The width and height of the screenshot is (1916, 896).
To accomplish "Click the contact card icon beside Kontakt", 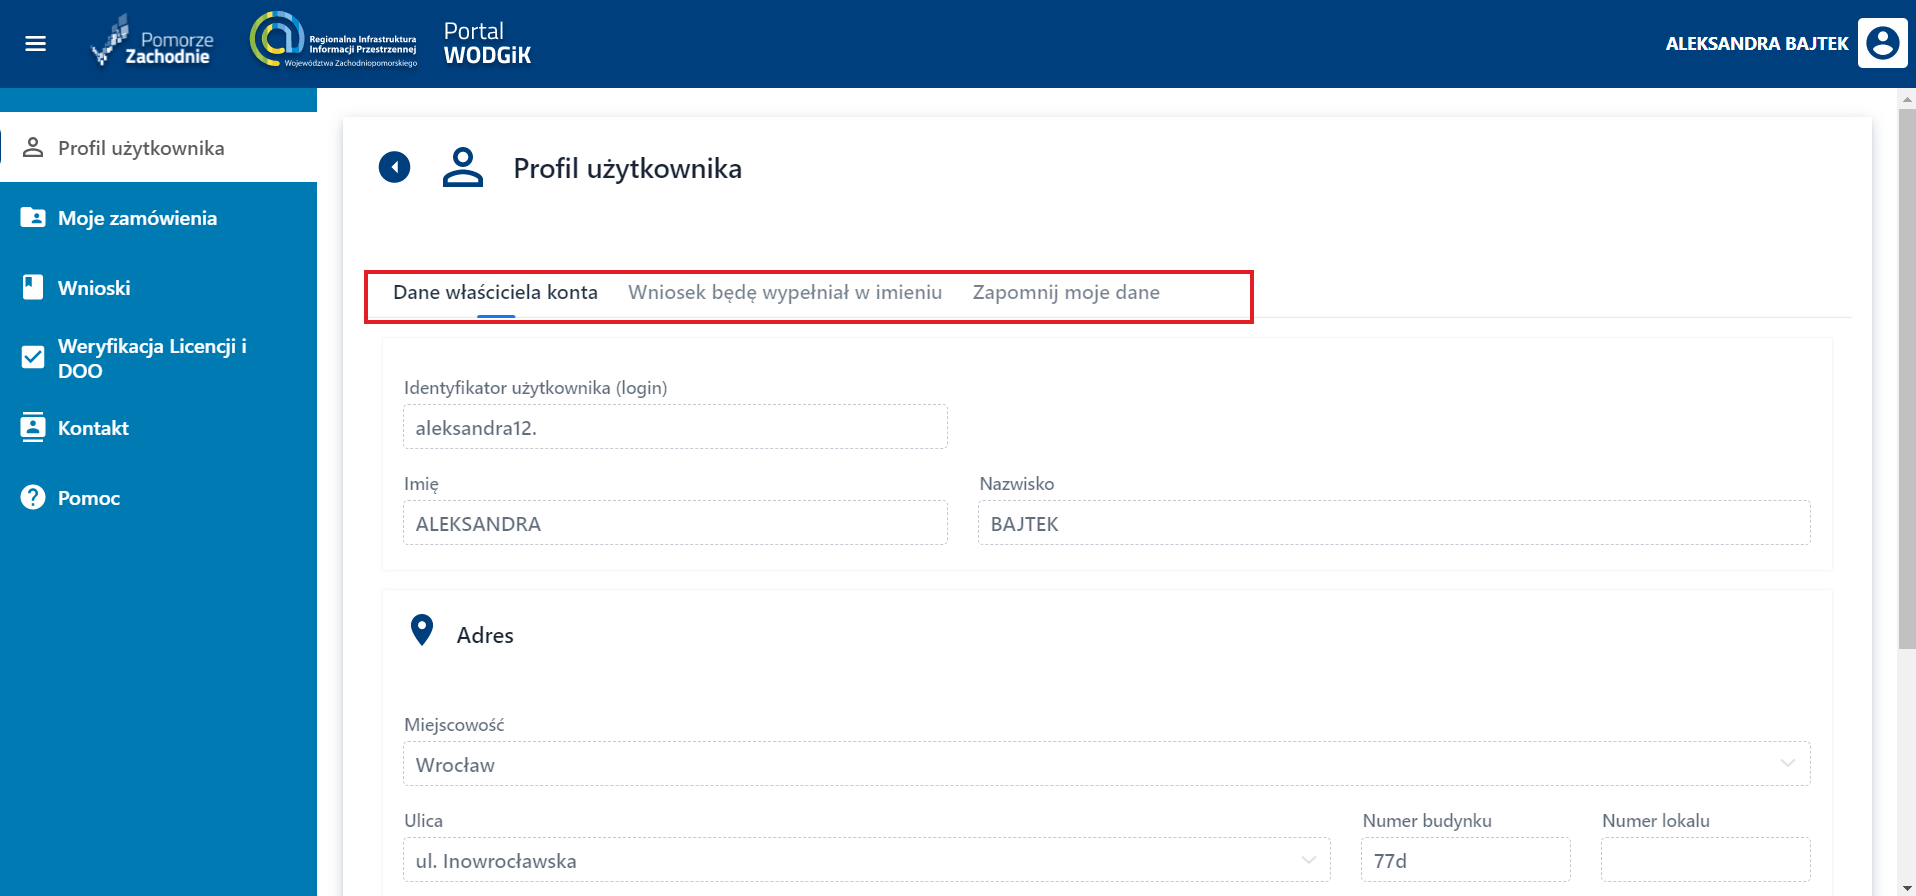I will pyautogui.click(x=33, y=427).
